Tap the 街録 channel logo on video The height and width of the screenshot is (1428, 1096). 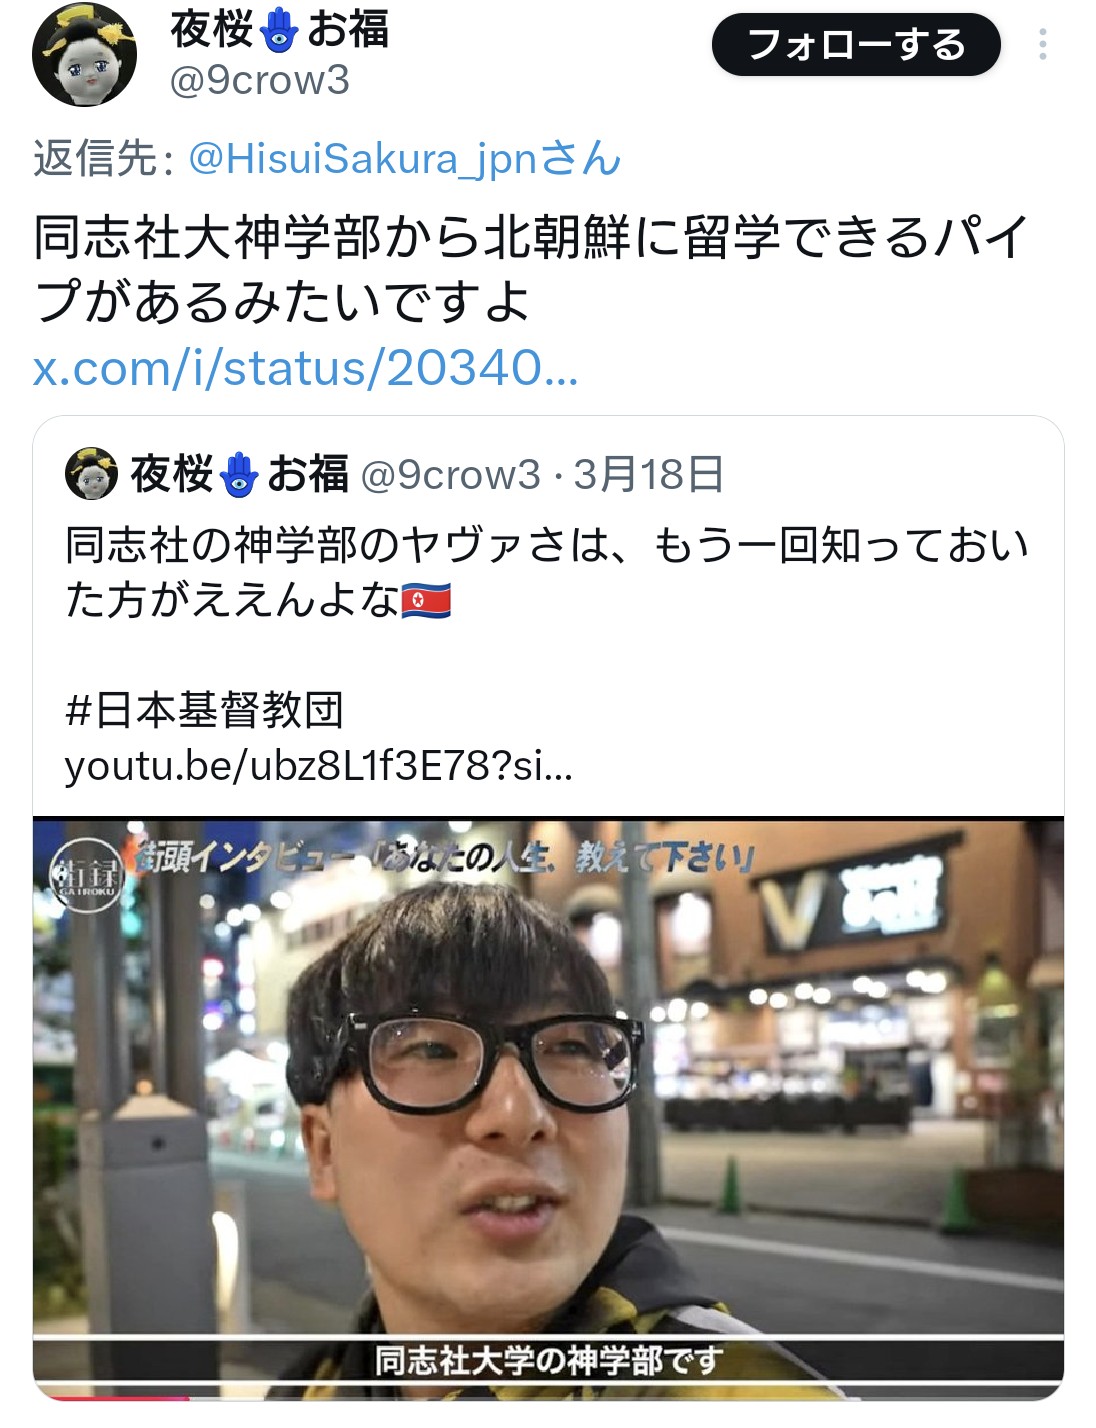click(86, 875)
